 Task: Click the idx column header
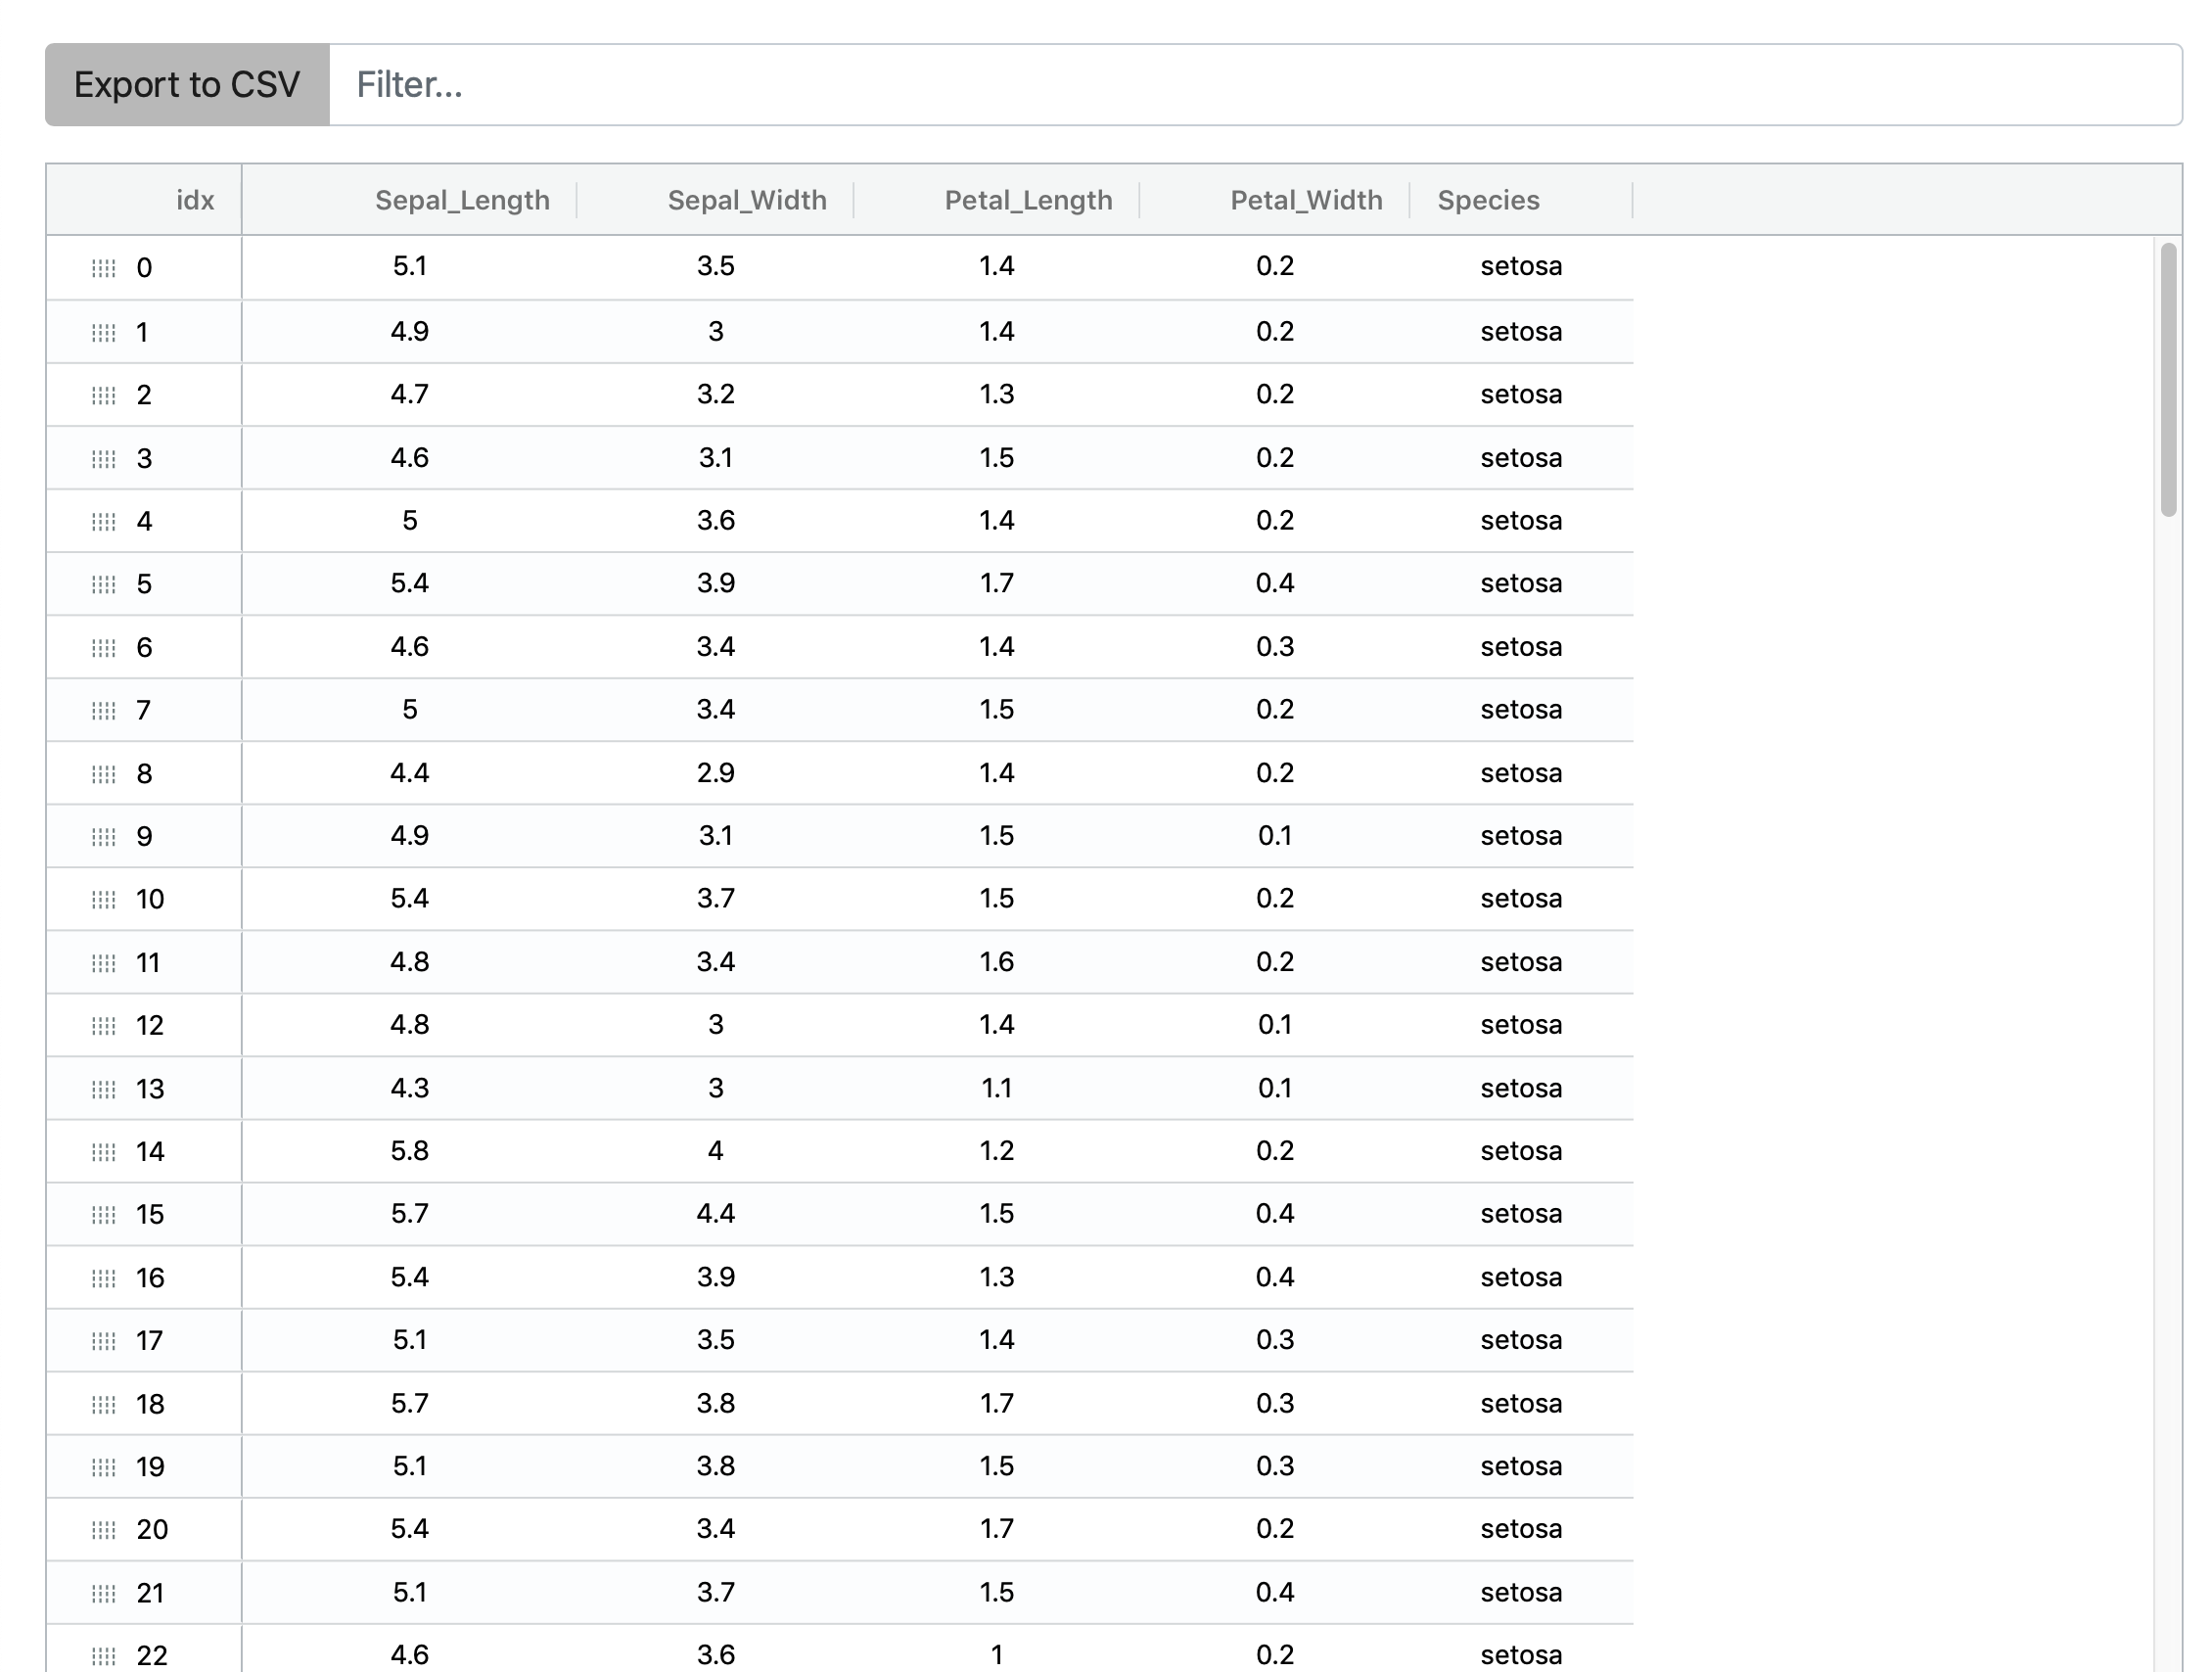[x=195, y=200]
